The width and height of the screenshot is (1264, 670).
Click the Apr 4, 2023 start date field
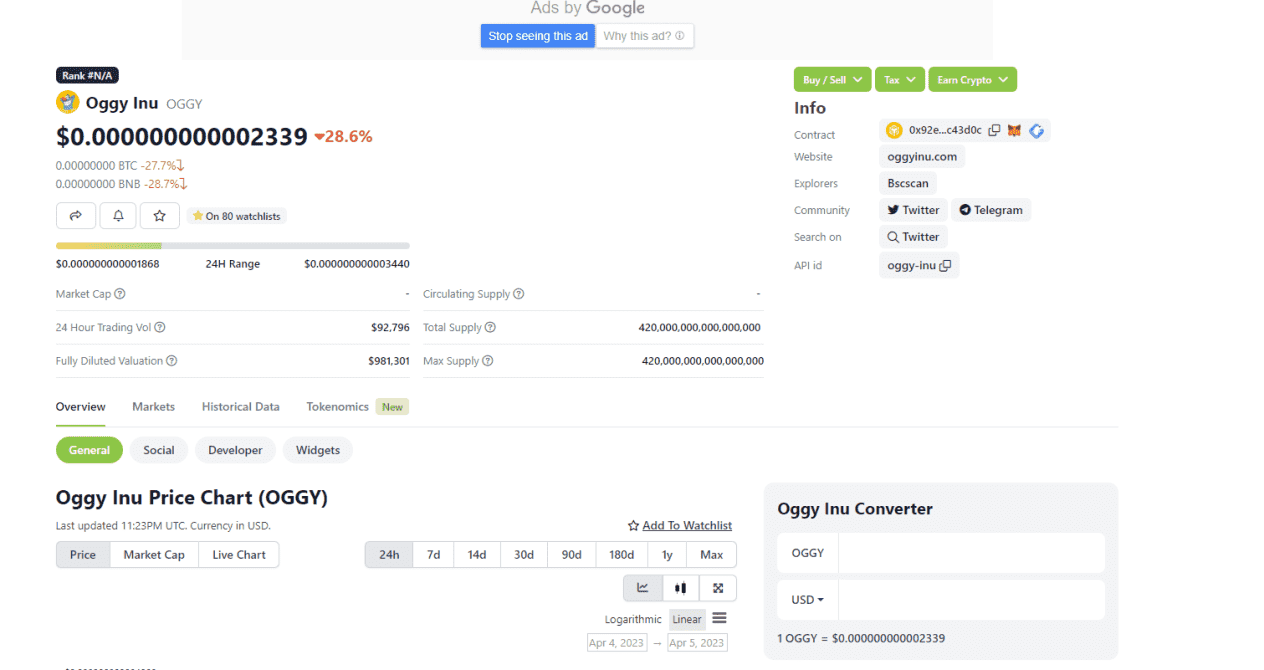[617, 643]
